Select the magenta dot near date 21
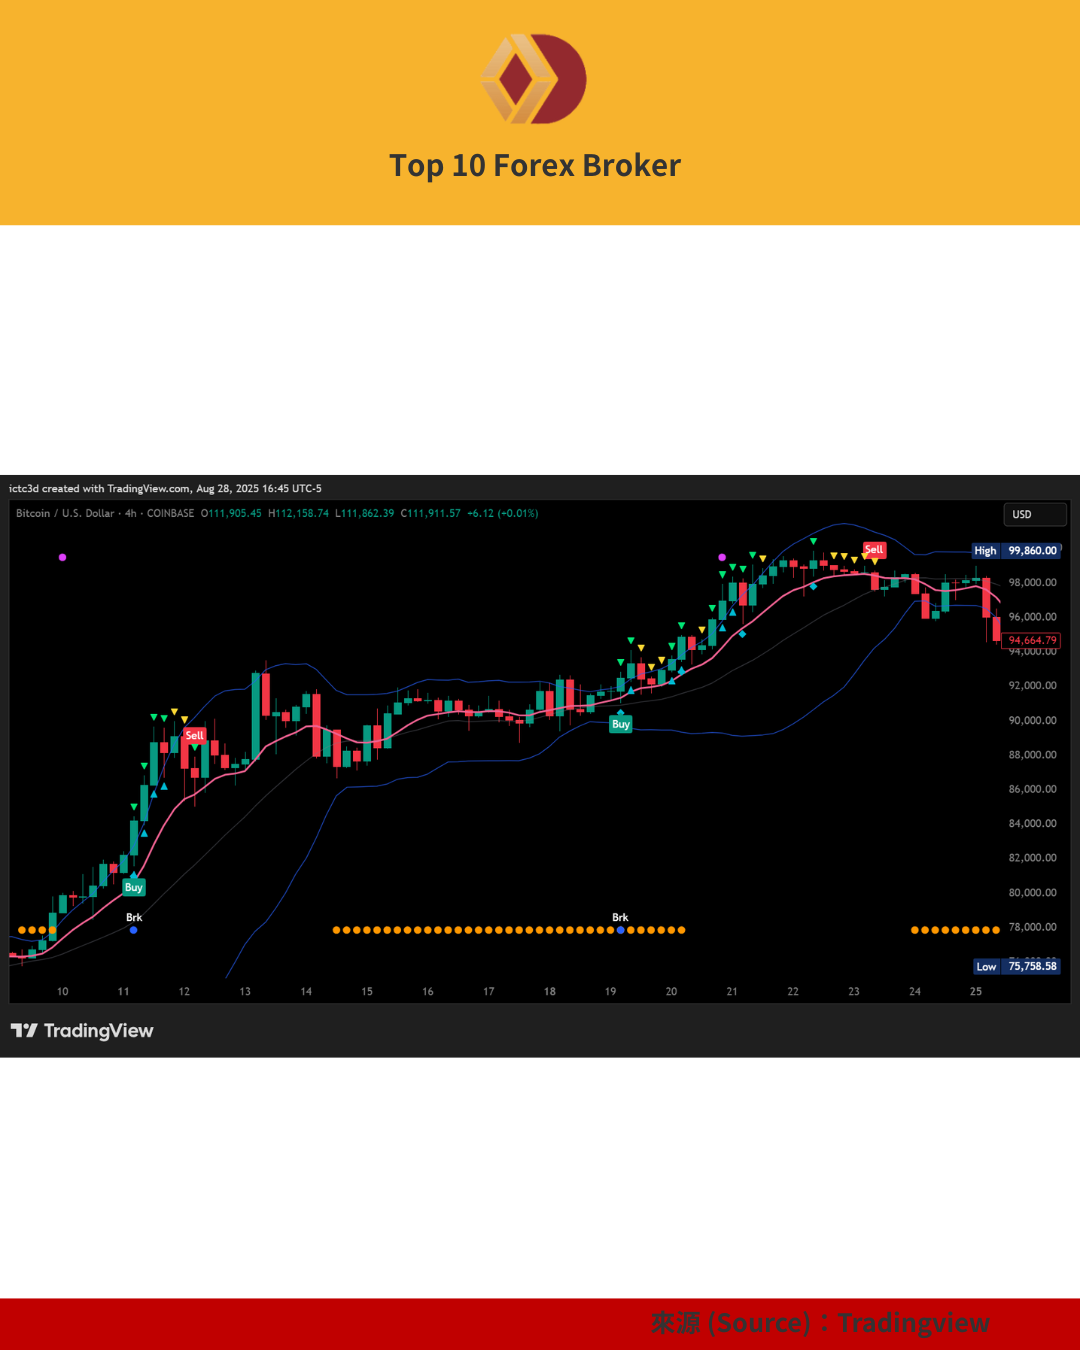The height and width of the screenshot is (1350, 1080). 722,557
